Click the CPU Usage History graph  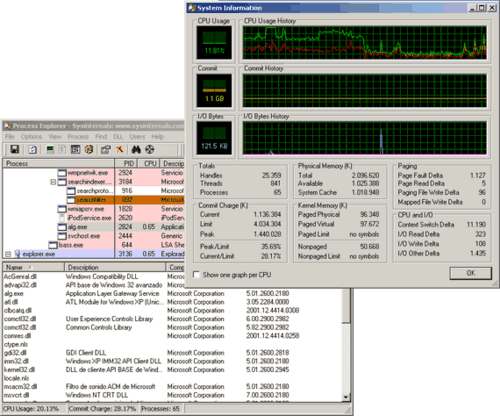click(365, 43)
